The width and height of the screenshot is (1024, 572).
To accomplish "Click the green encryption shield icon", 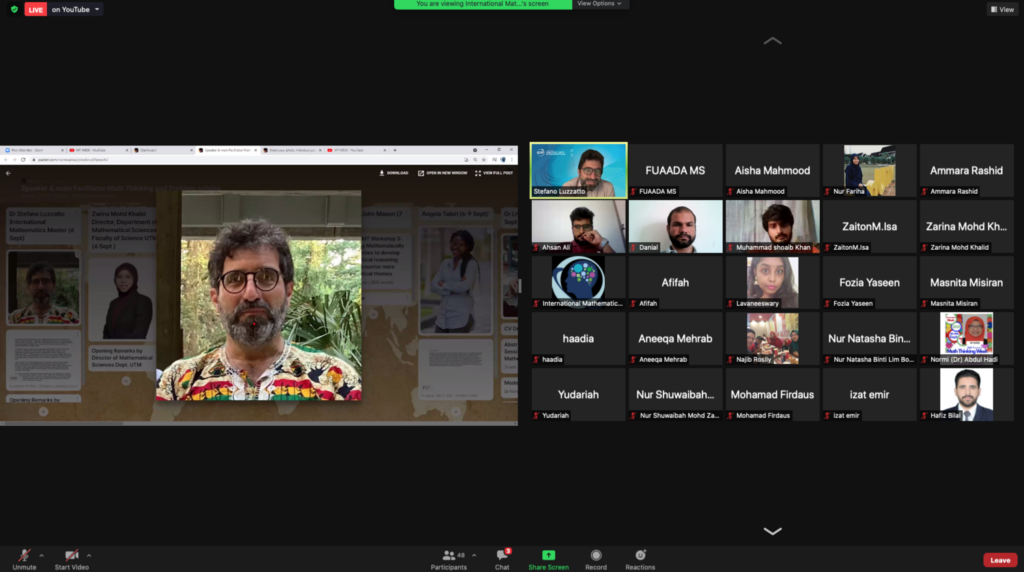I will (14, 9).
